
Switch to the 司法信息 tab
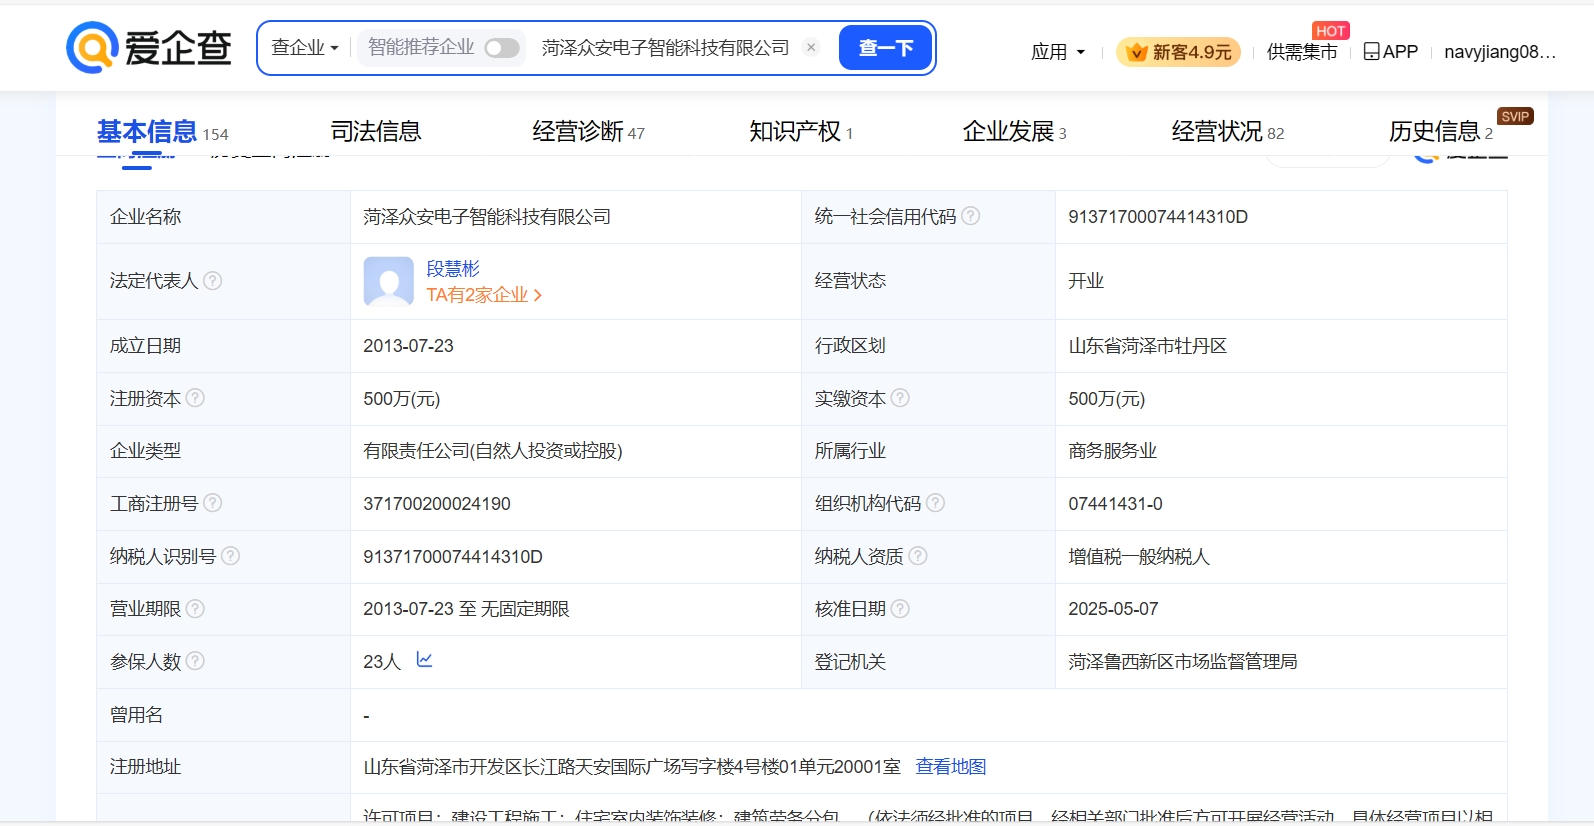click(x=376, y=131)
